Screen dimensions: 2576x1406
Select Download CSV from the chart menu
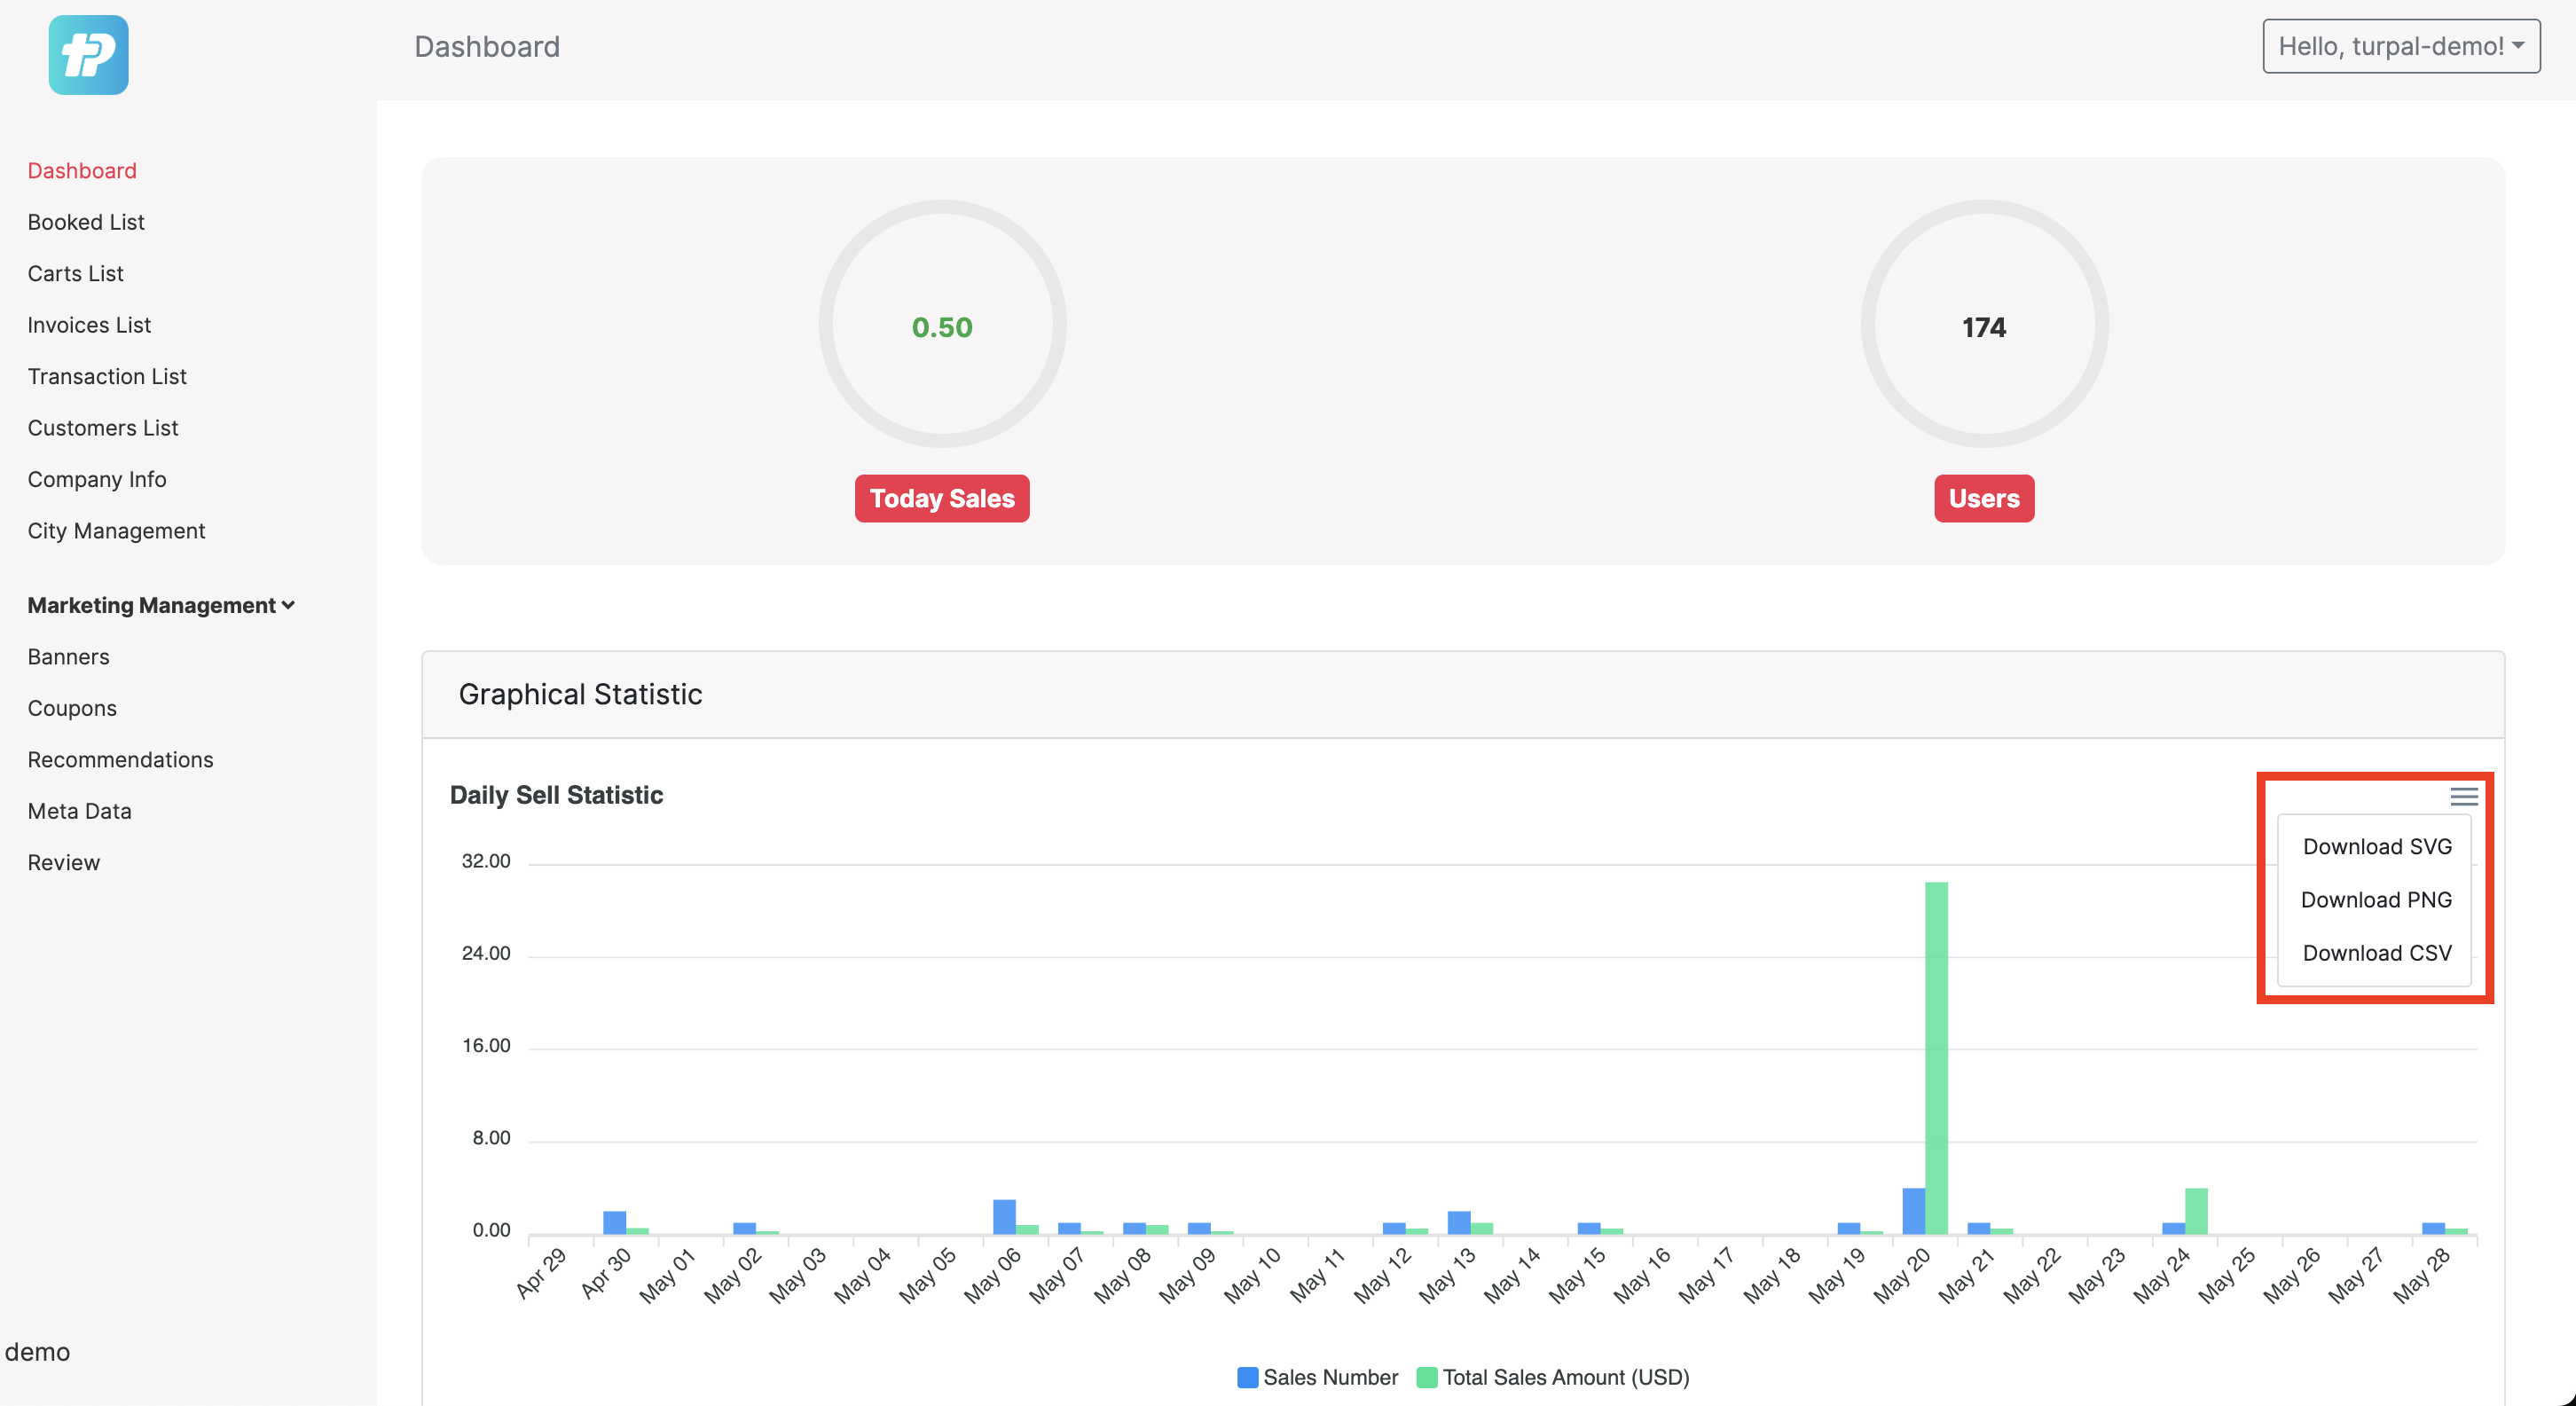pos(2376,952)
